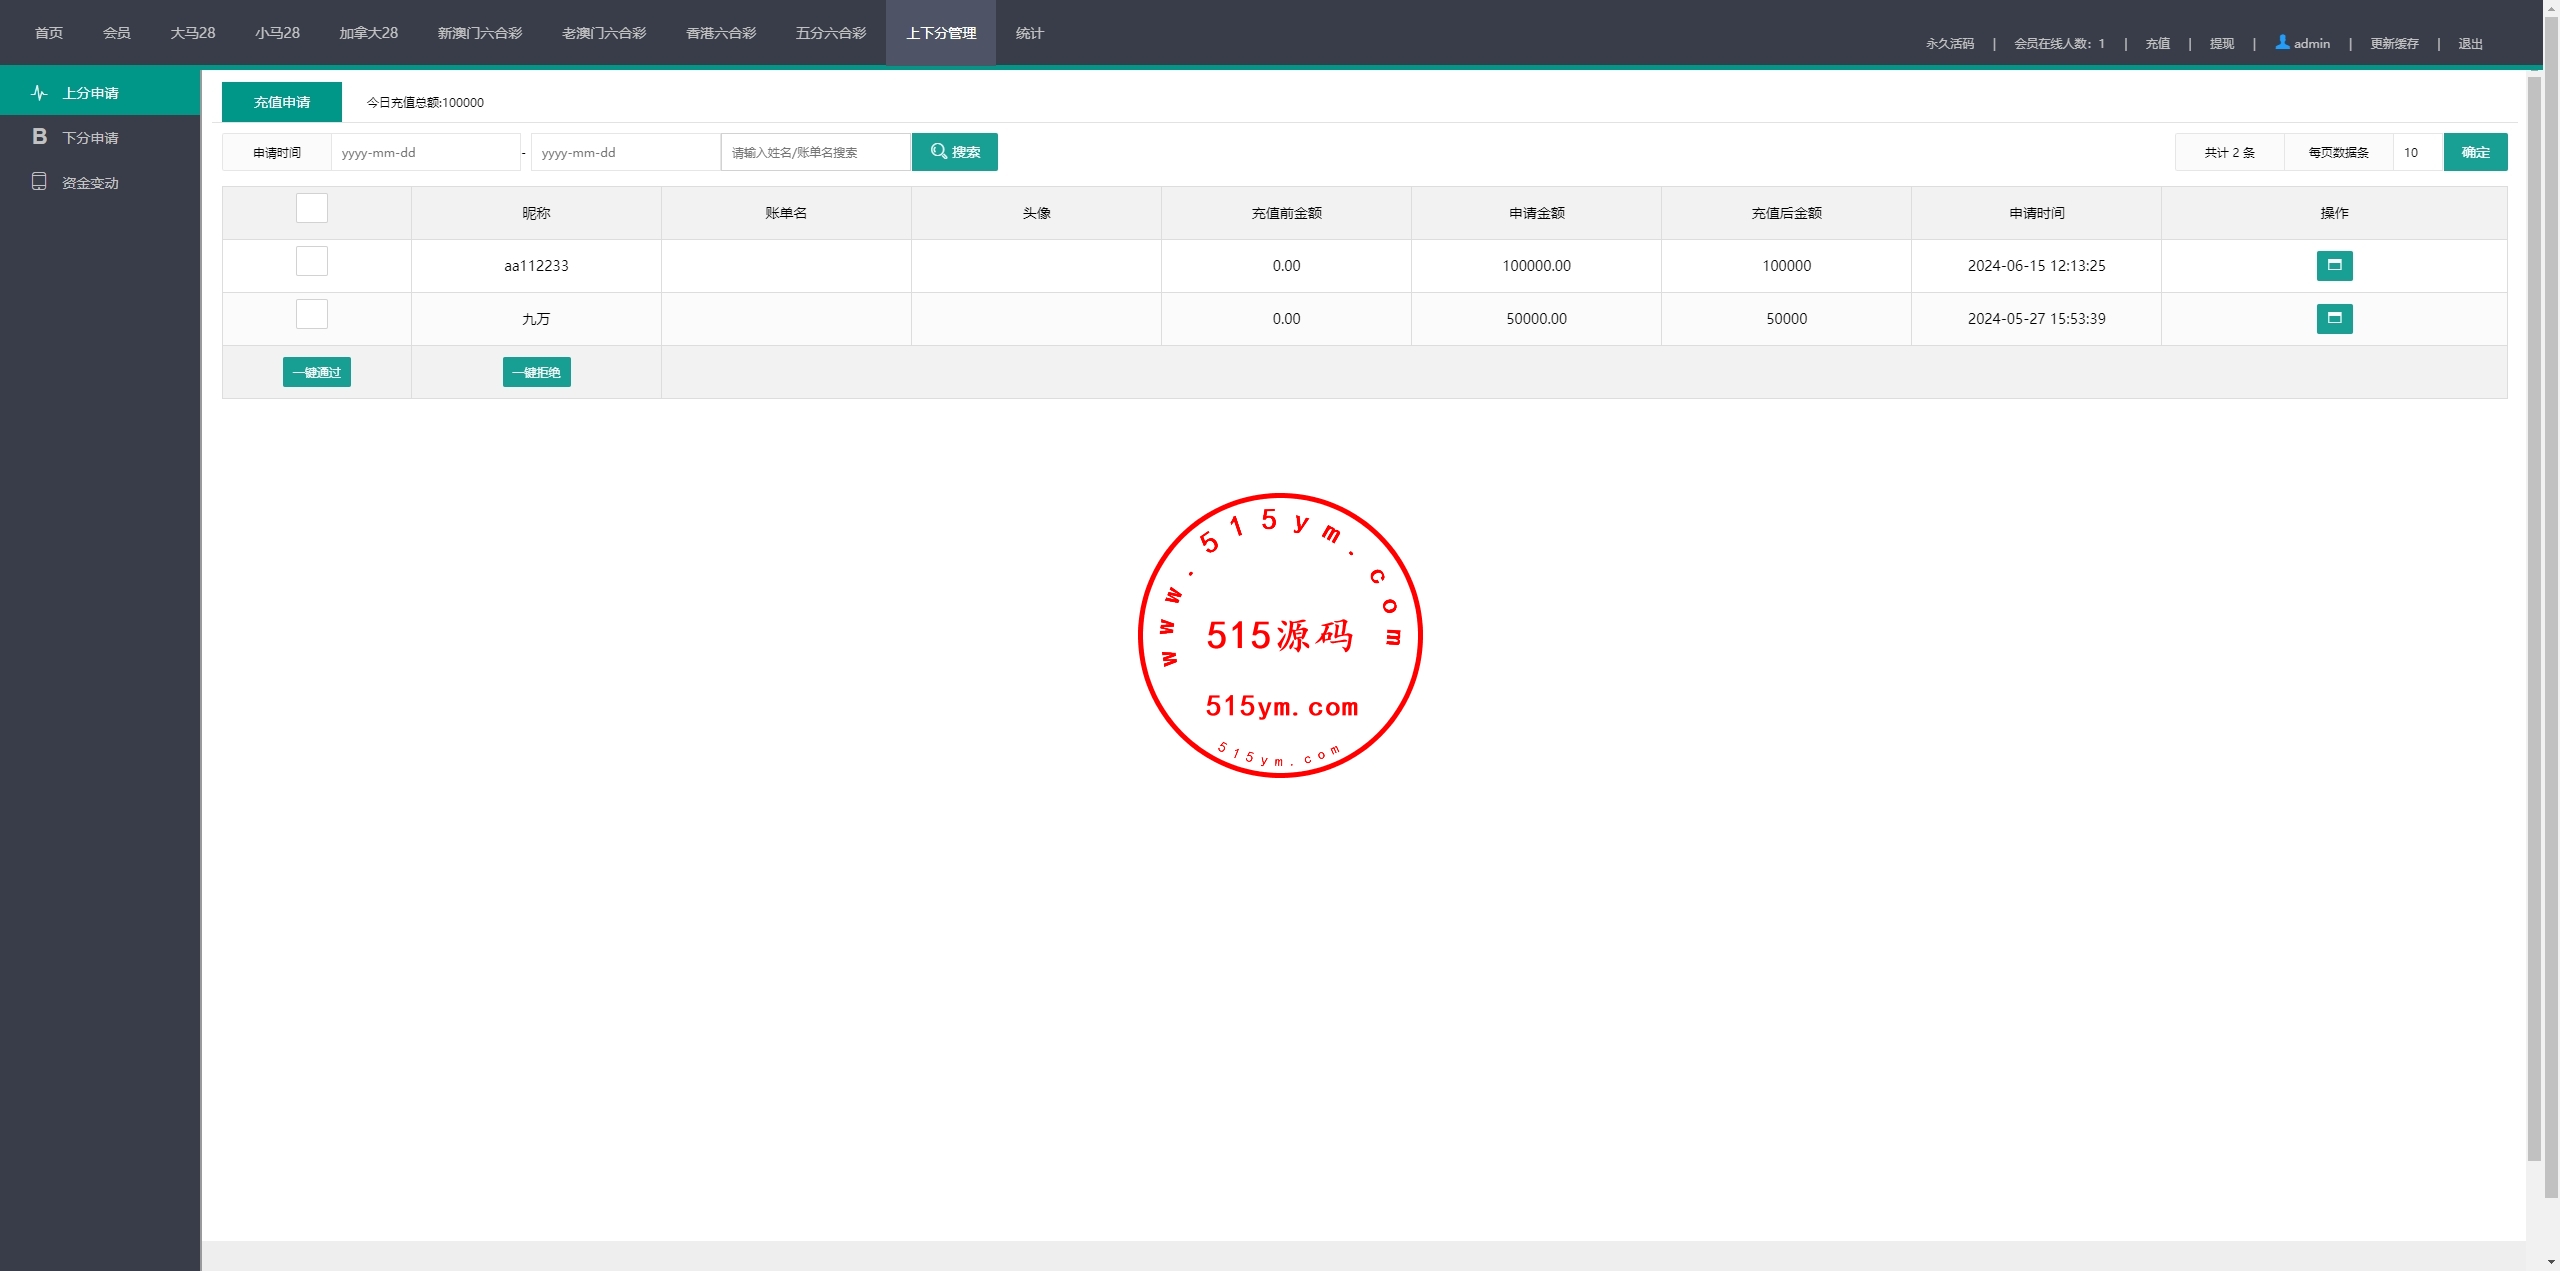Open the start date picker field
2560x1271 pixels.
click(425, 152)
